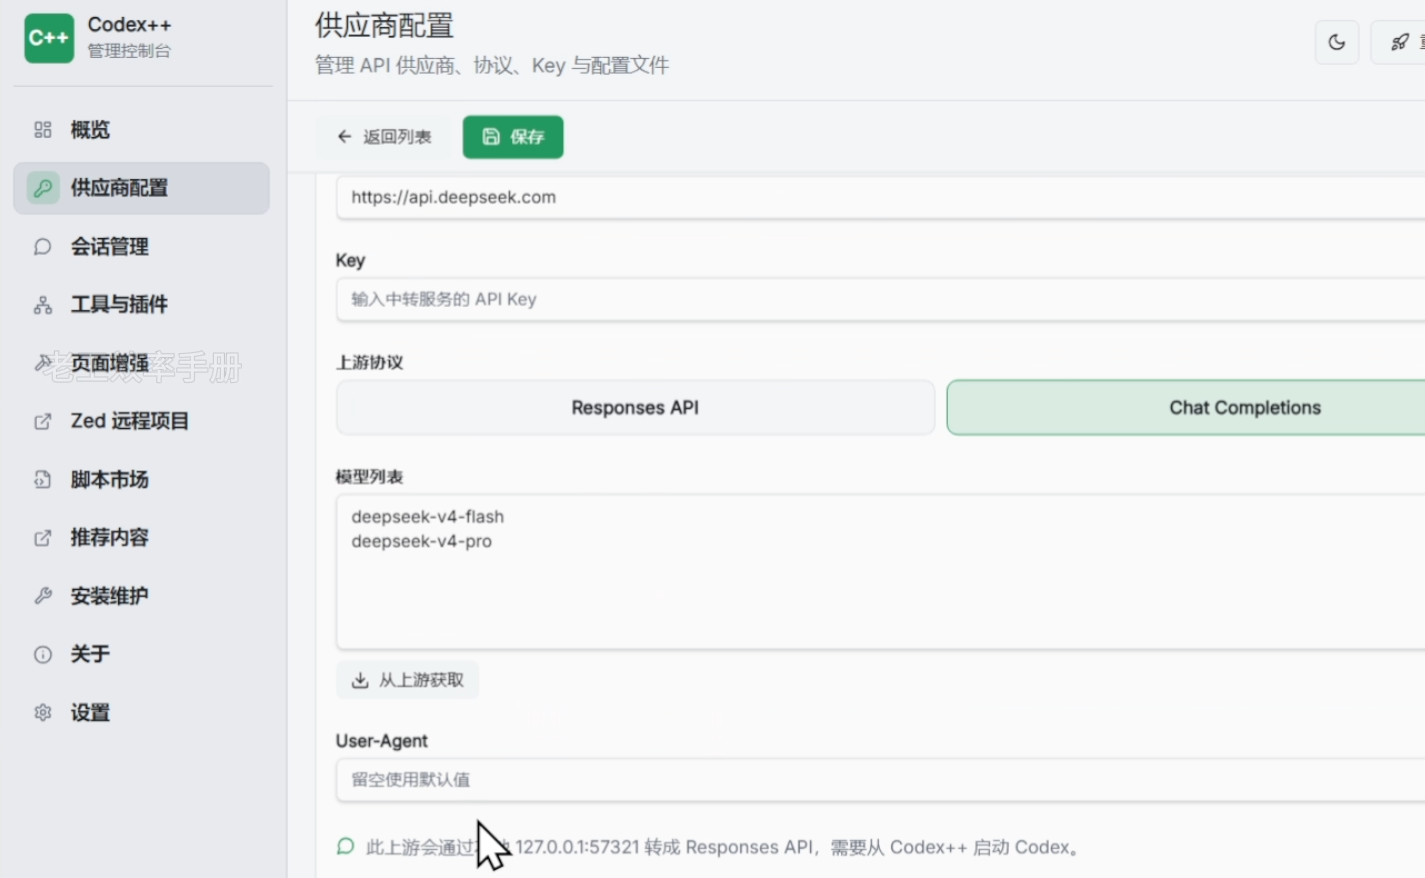Navigate to 脚本市场

141,479
